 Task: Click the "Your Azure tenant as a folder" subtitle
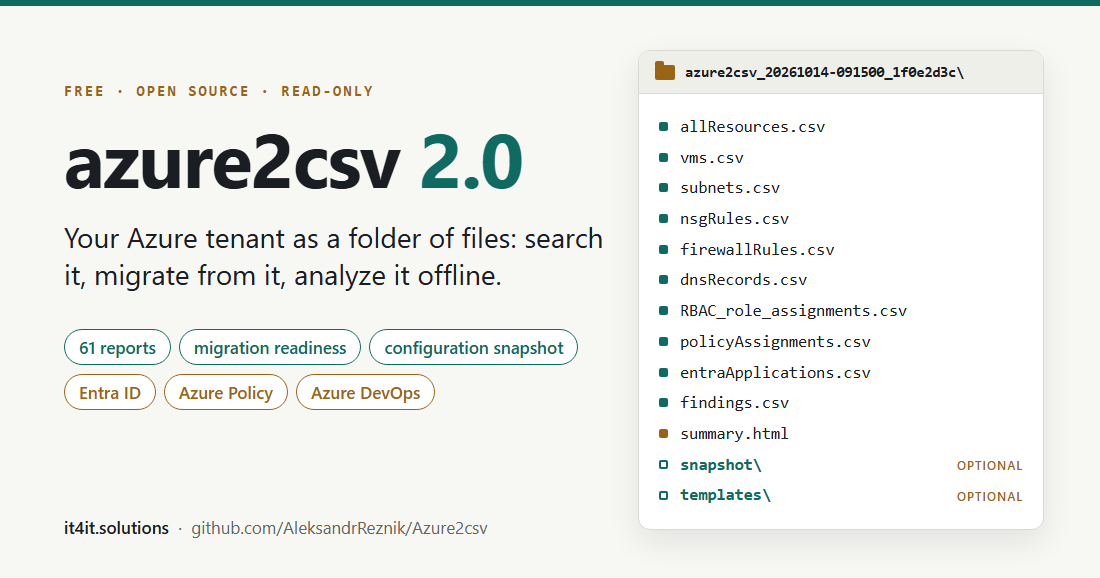[333, 257]
